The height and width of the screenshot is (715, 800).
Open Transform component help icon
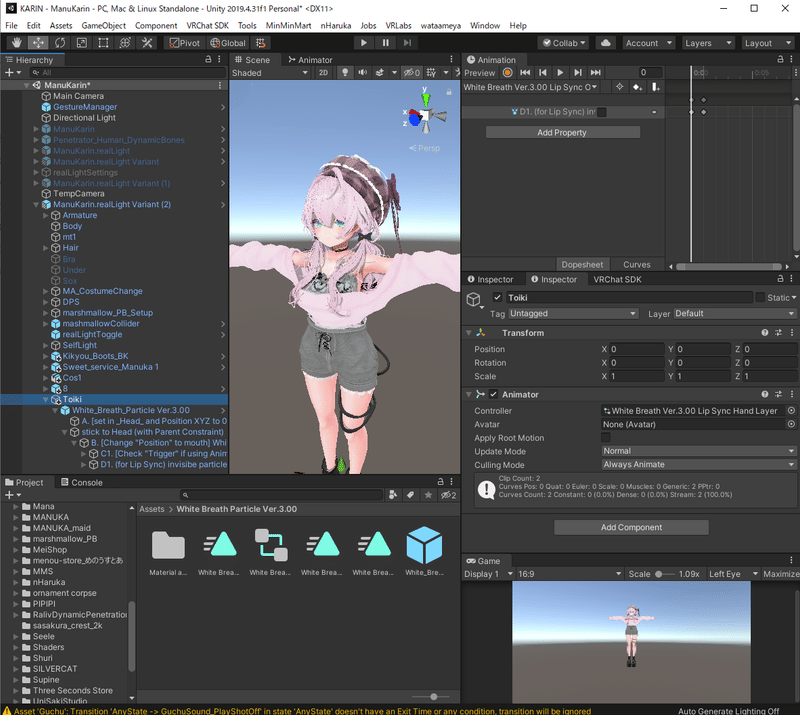pos(765,333)
